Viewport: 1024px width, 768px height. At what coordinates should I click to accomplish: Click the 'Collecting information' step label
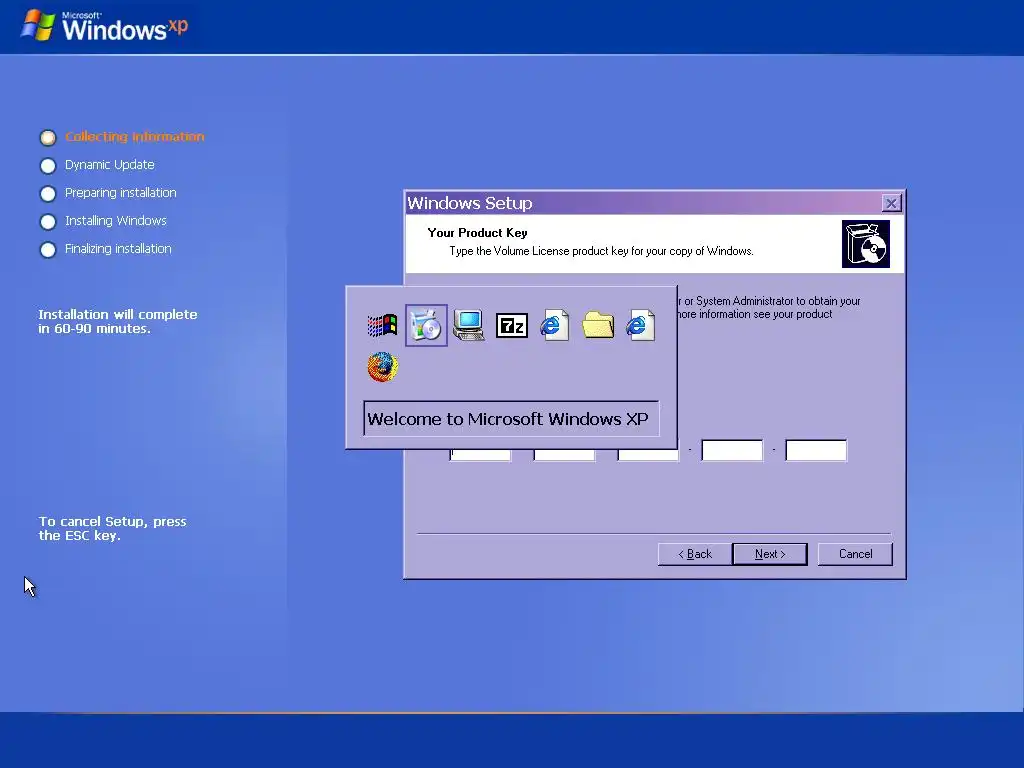(x=135, y=136)
